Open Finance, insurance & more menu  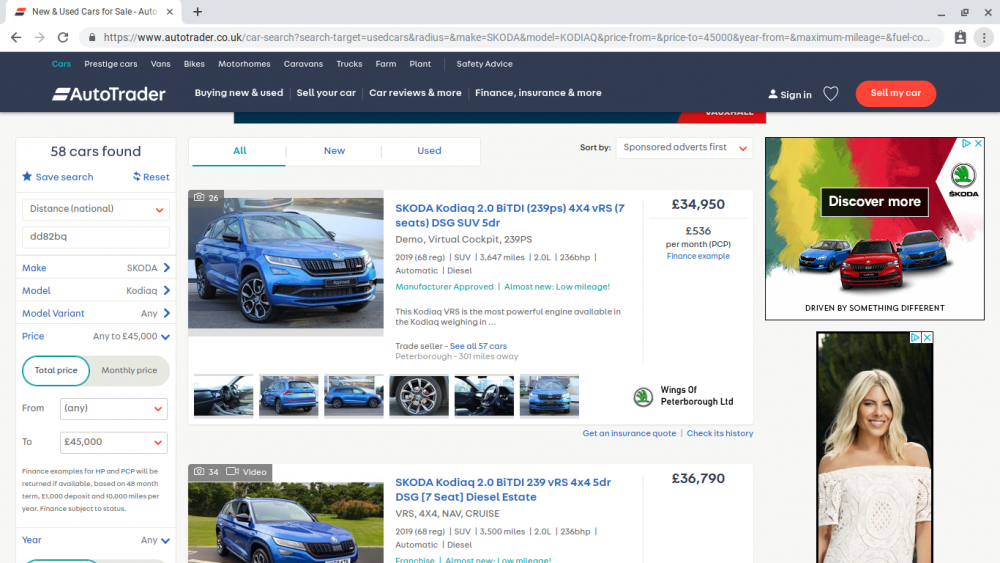click(538, 93)
